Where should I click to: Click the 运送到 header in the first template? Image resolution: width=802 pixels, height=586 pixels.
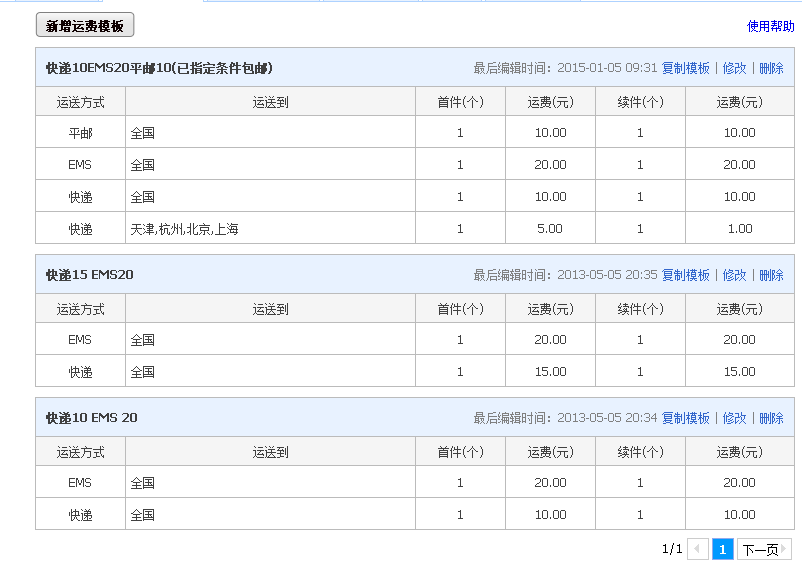click(x=270, y=102)
